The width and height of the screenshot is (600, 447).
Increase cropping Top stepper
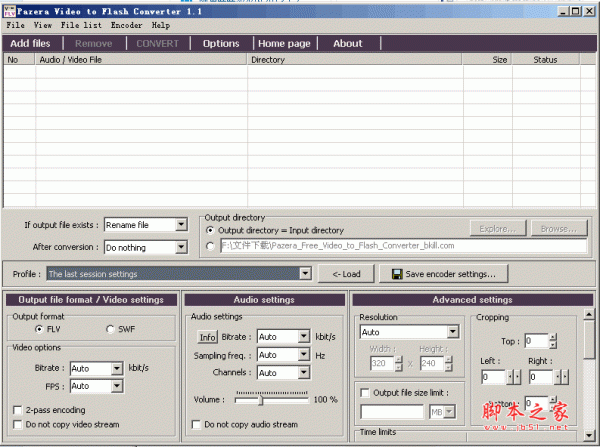click(x=553, y=338)
